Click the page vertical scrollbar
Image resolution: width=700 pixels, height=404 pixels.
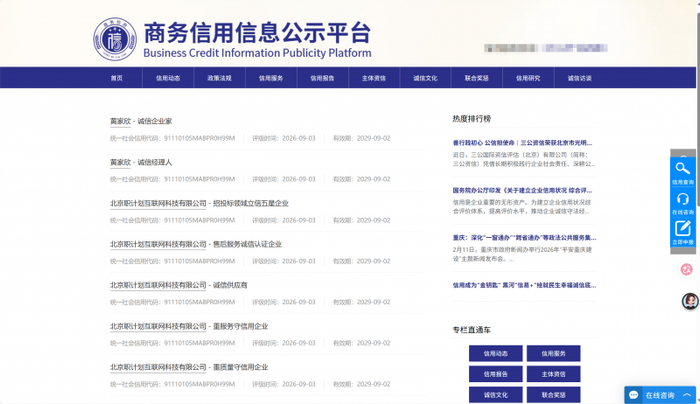click(x=698, y=202)
